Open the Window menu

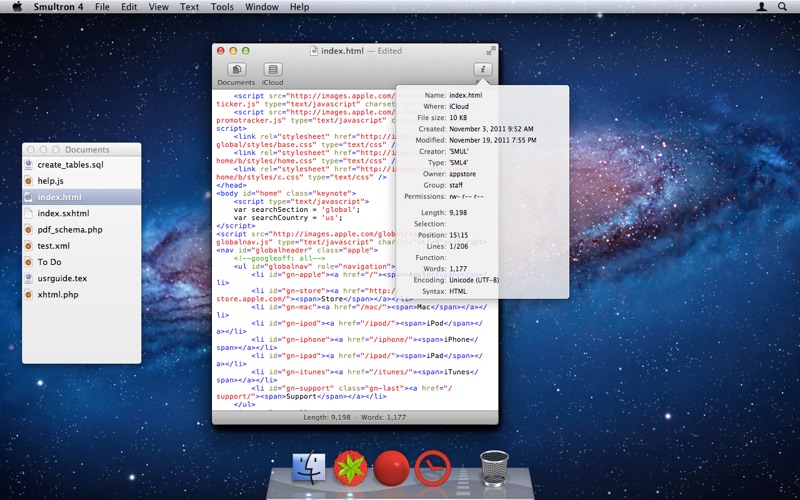click(262, 7)
